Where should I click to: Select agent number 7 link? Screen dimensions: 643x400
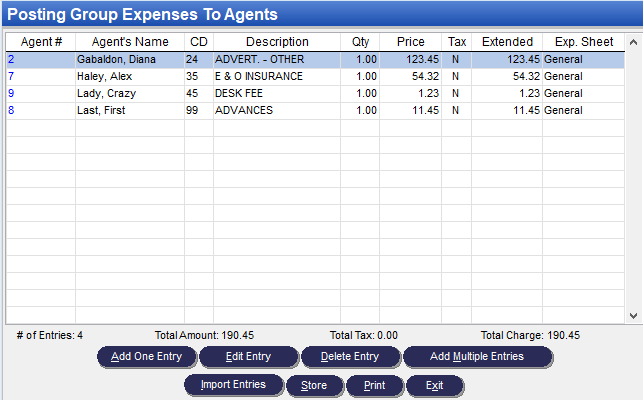pyautogui.click(x=11, y=76)
